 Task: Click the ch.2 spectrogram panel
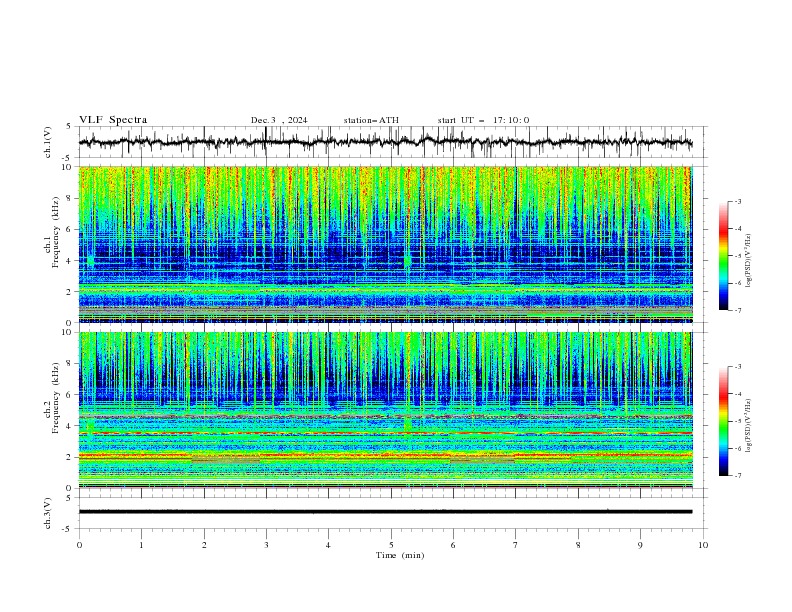click(x=386, y=410)
